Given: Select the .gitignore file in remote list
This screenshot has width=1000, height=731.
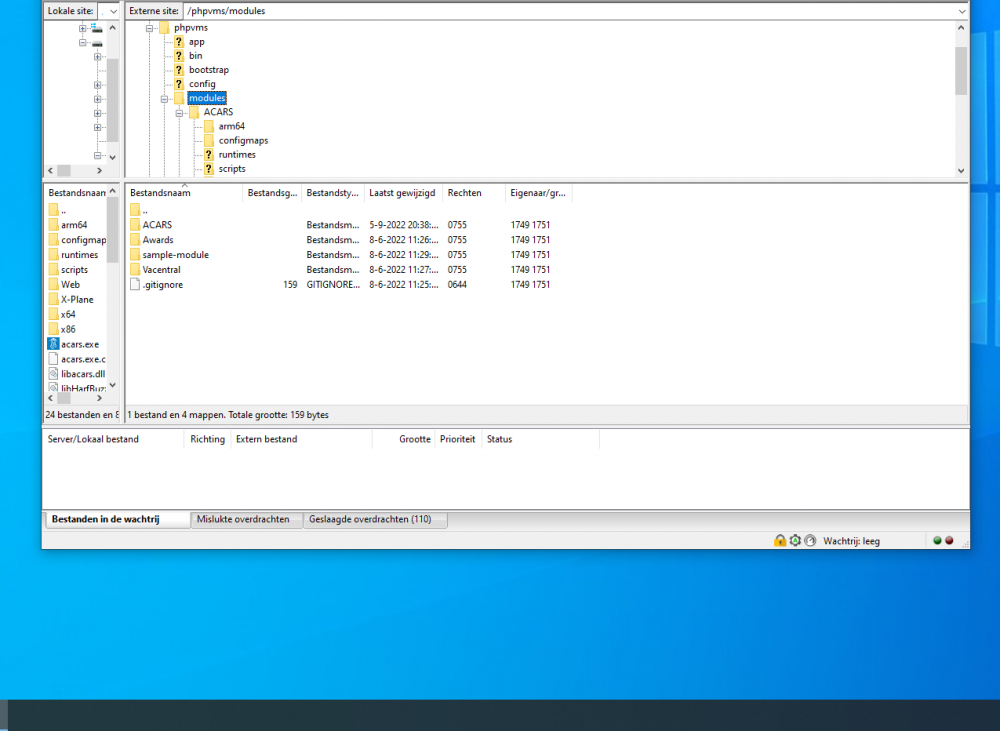Looking at the screenshot, I should click(162, 285).
